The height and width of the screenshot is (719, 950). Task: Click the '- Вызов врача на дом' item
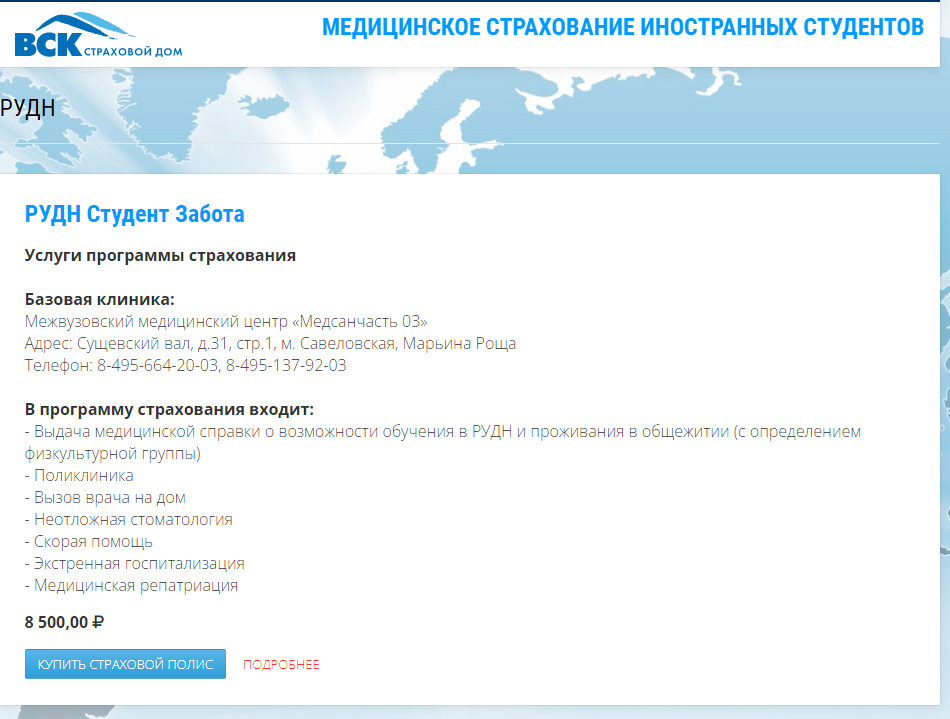[105, 498]
